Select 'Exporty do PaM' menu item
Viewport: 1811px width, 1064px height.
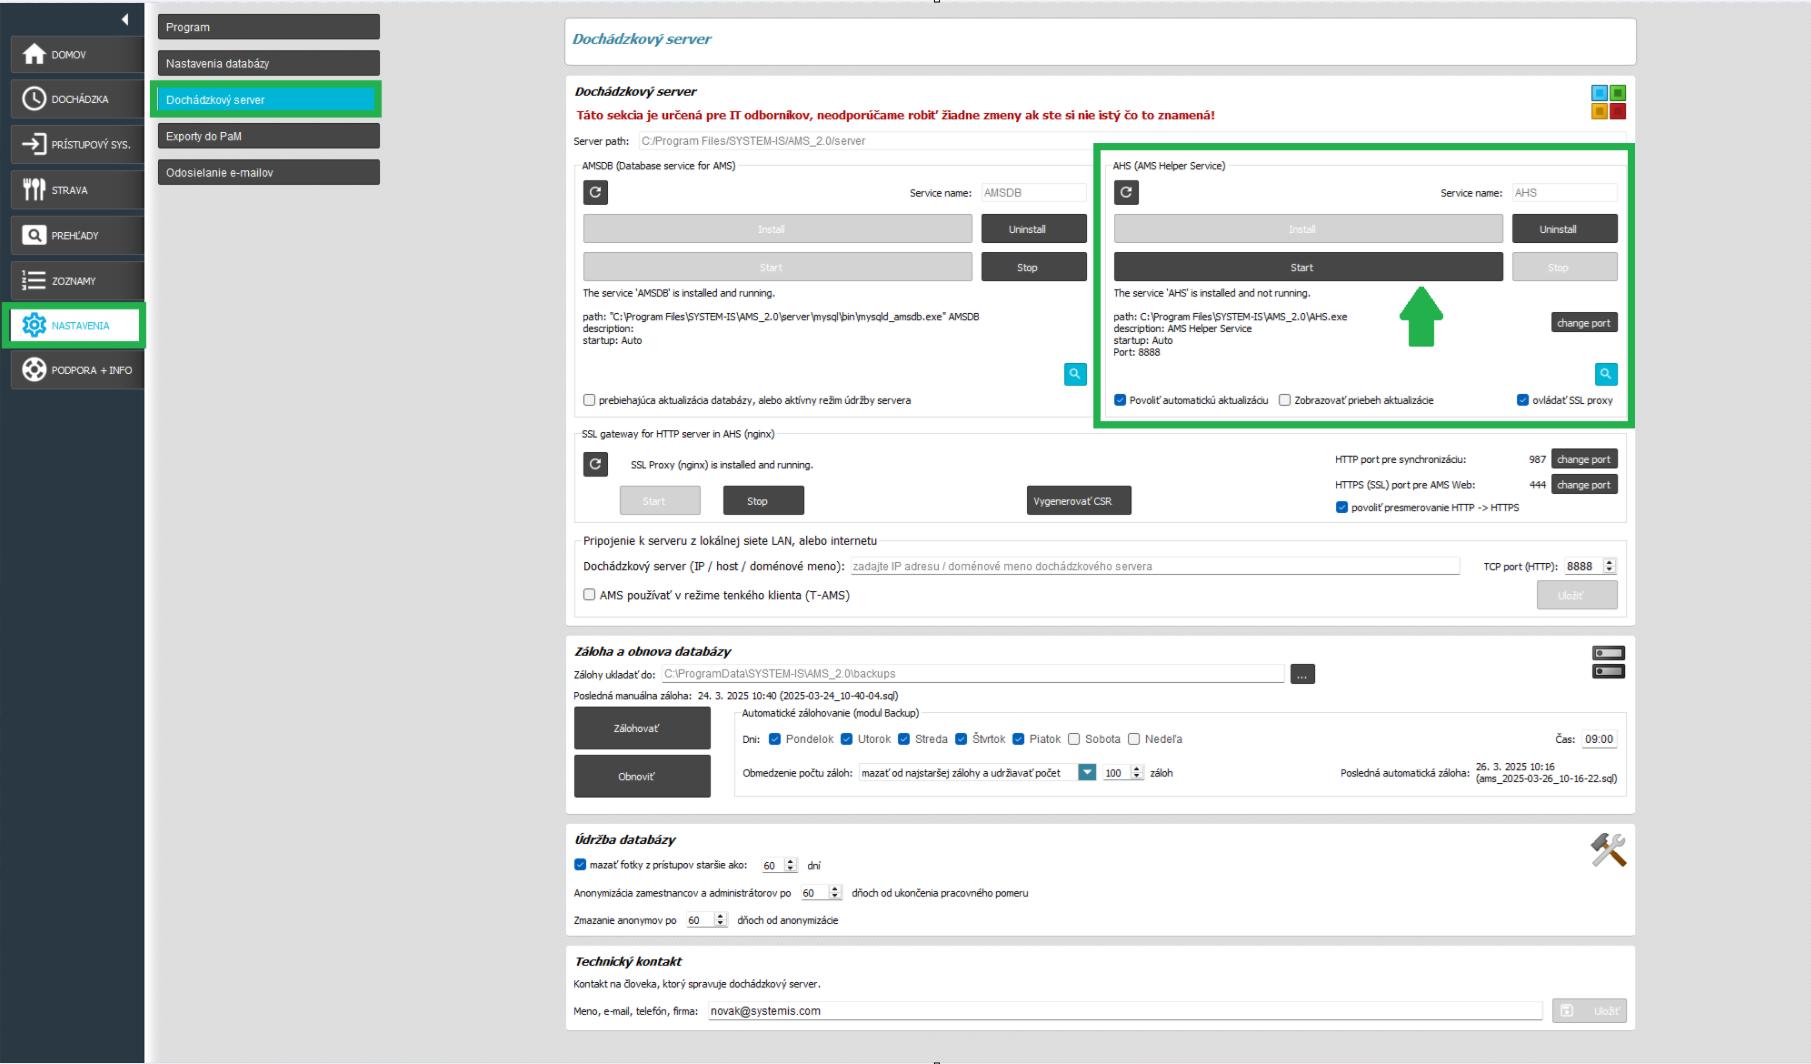268,136
